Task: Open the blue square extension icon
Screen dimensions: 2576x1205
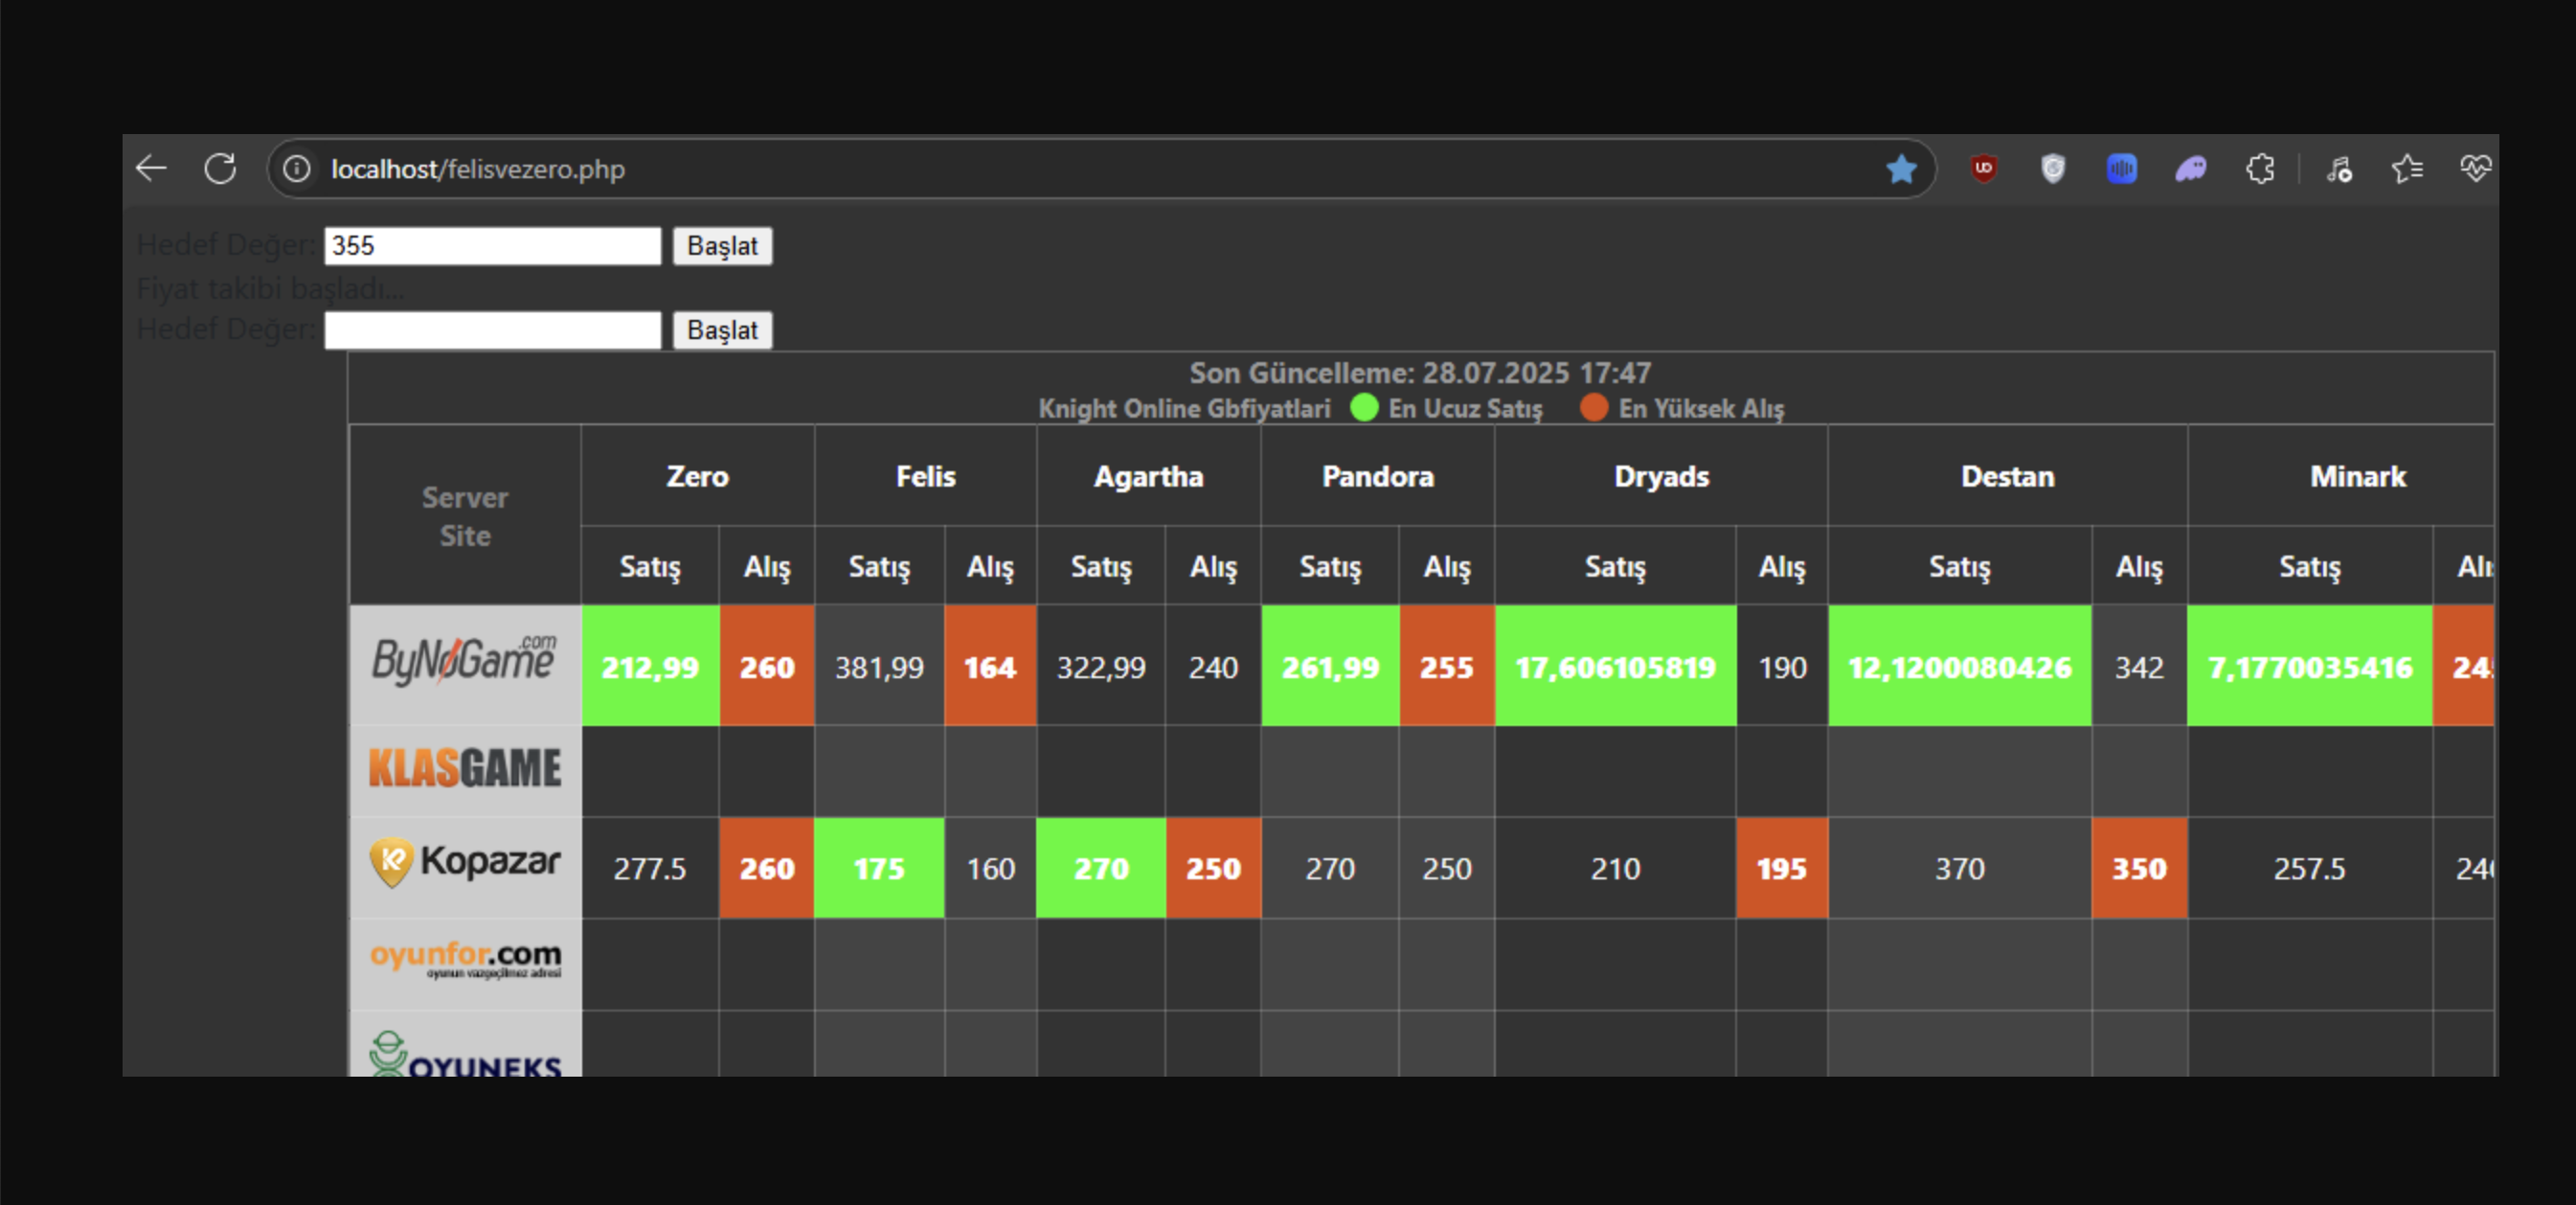Action: (x=2121, y=169)
